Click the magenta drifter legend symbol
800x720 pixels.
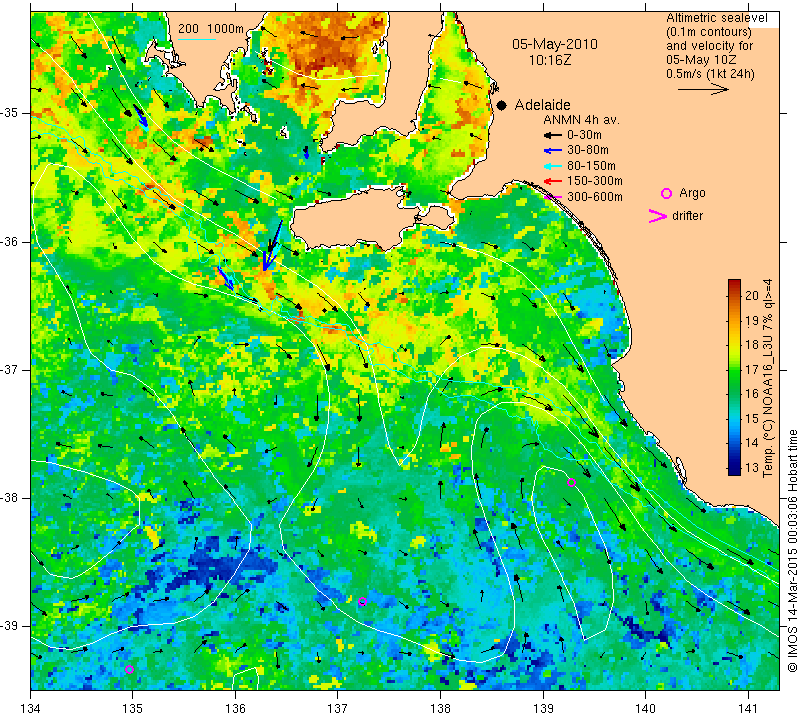coord(658,216)
